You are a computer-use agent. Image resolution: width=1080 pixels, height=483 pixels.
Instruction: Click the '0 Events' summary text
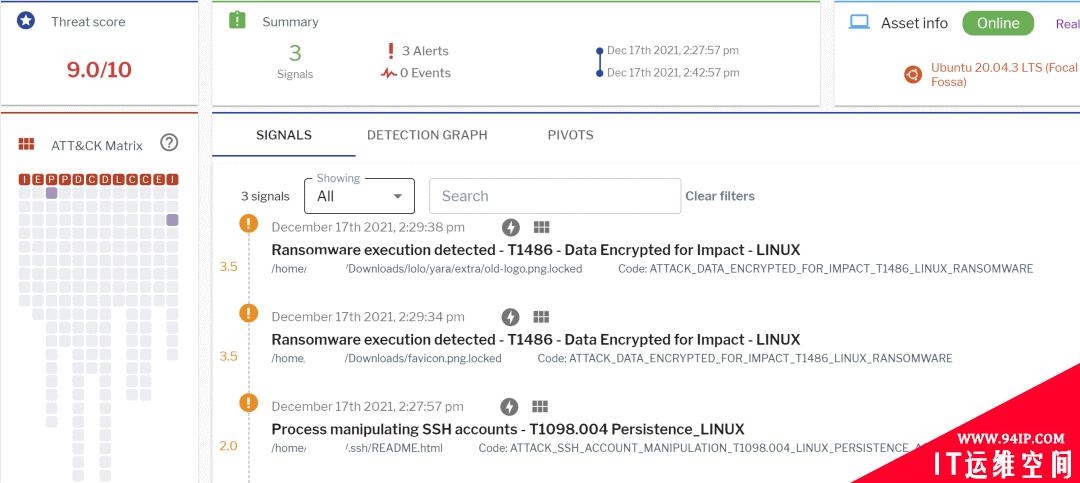426,73
